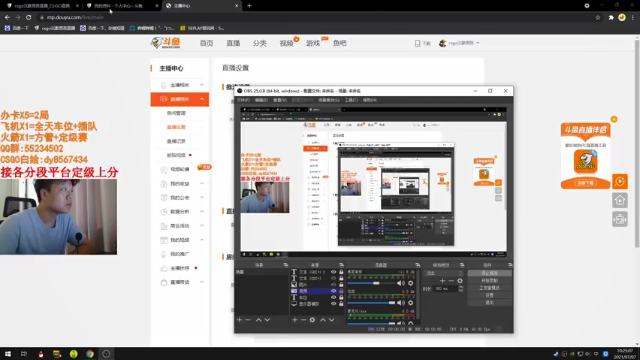Open settings gear of the first mixer channel

(x=411, y=283)
